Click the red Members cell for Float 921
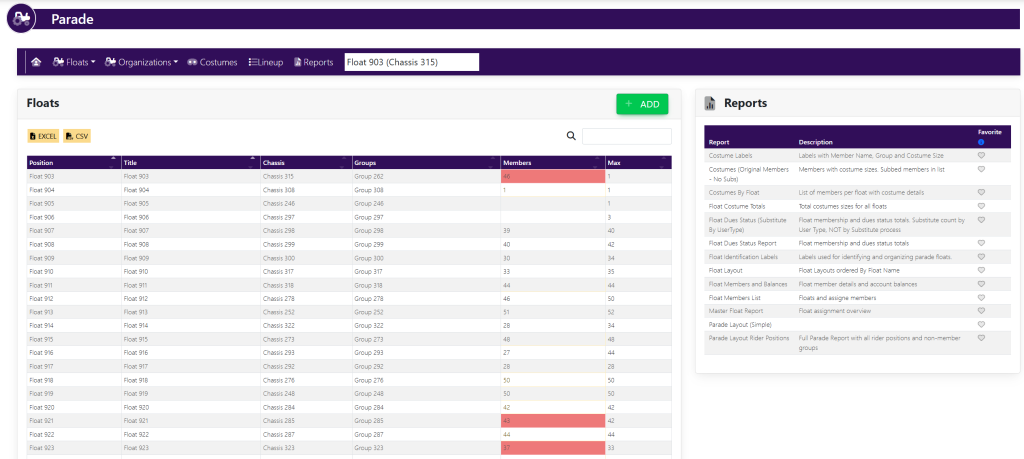Image resolution: width=1024 pixels, height=459 pixels. [x=552, y=420]
